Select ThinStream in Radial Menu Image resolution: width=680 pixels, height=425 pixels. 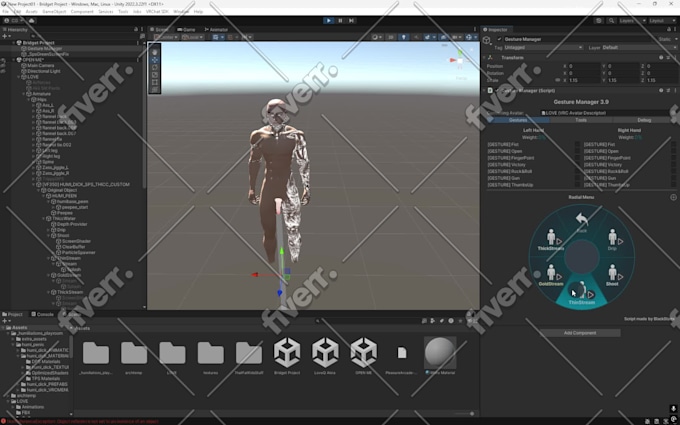[582, 293]
